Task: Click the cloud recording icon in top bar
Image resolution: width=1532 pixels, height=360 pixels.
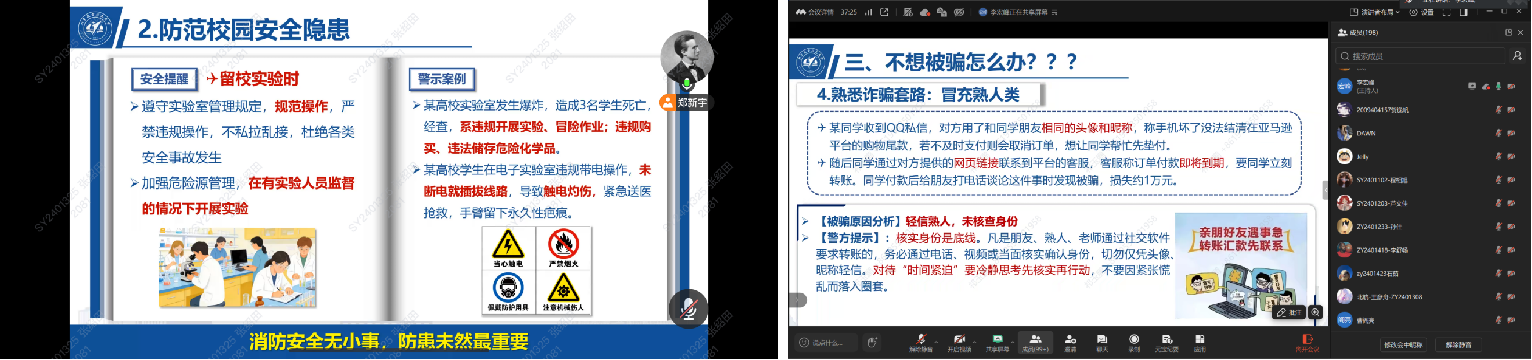Action: click(x=925, y=12)
